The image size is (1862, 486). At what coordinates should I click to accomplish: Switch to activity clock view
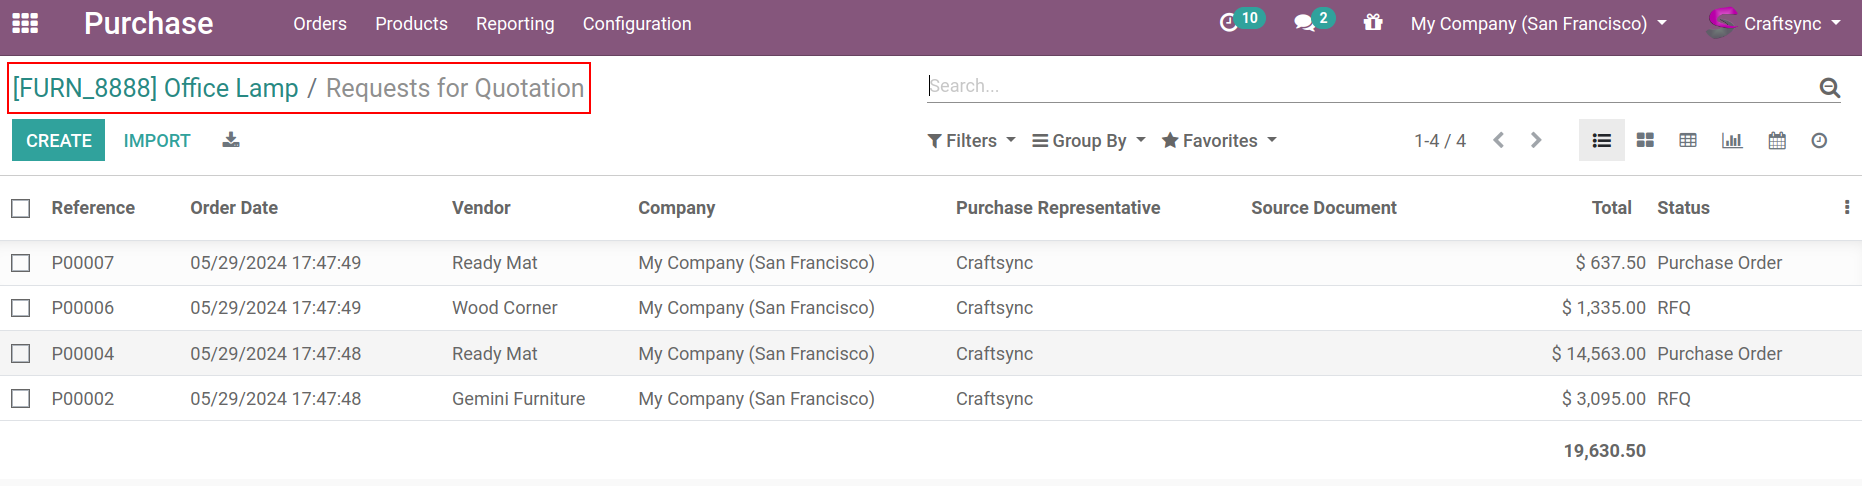point(1819,141)
